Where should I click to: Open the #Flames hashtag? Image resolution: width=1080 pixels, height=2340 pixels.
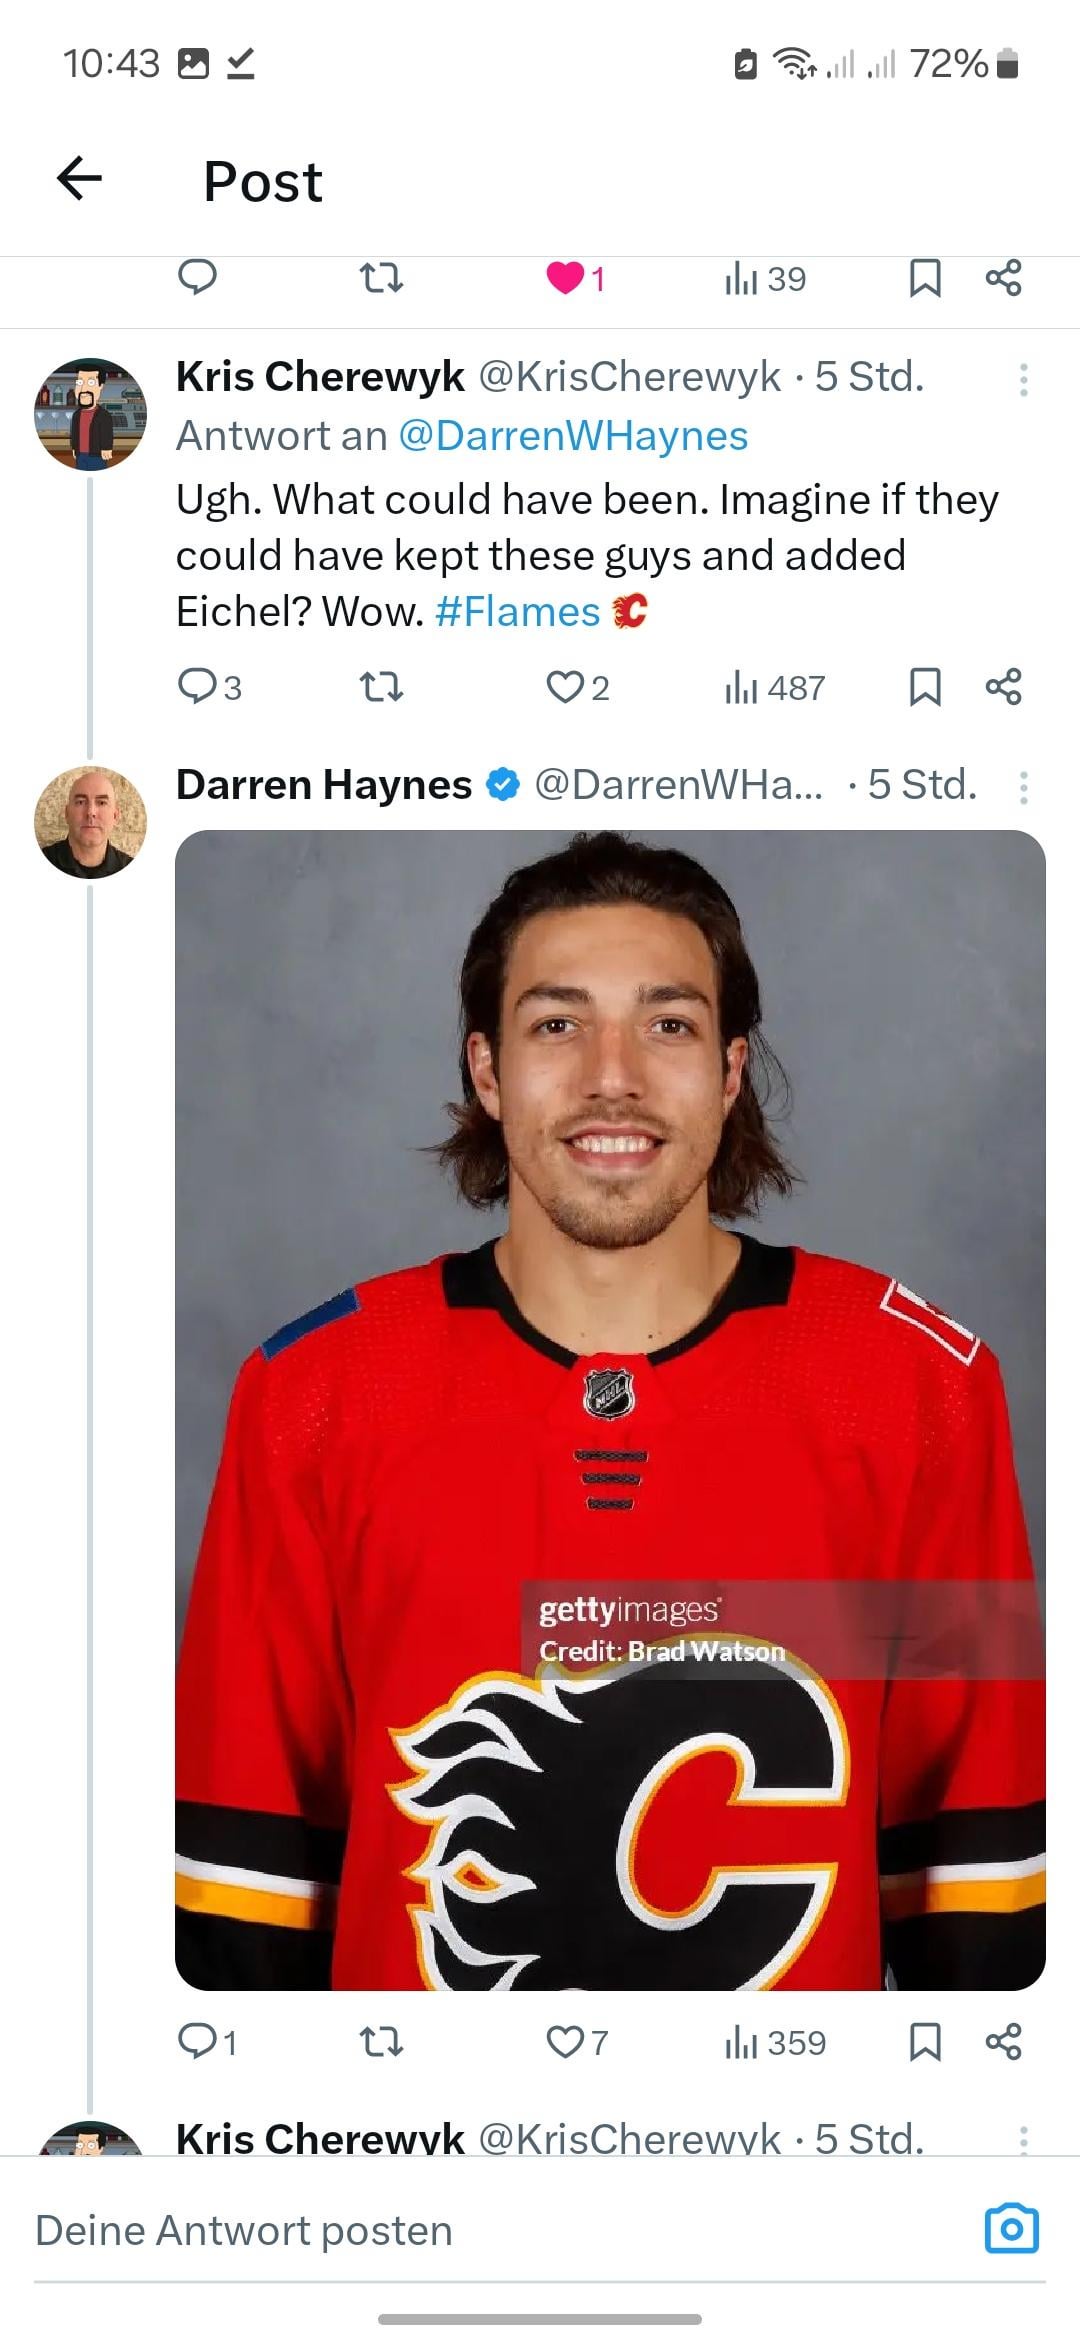[517, 612]
